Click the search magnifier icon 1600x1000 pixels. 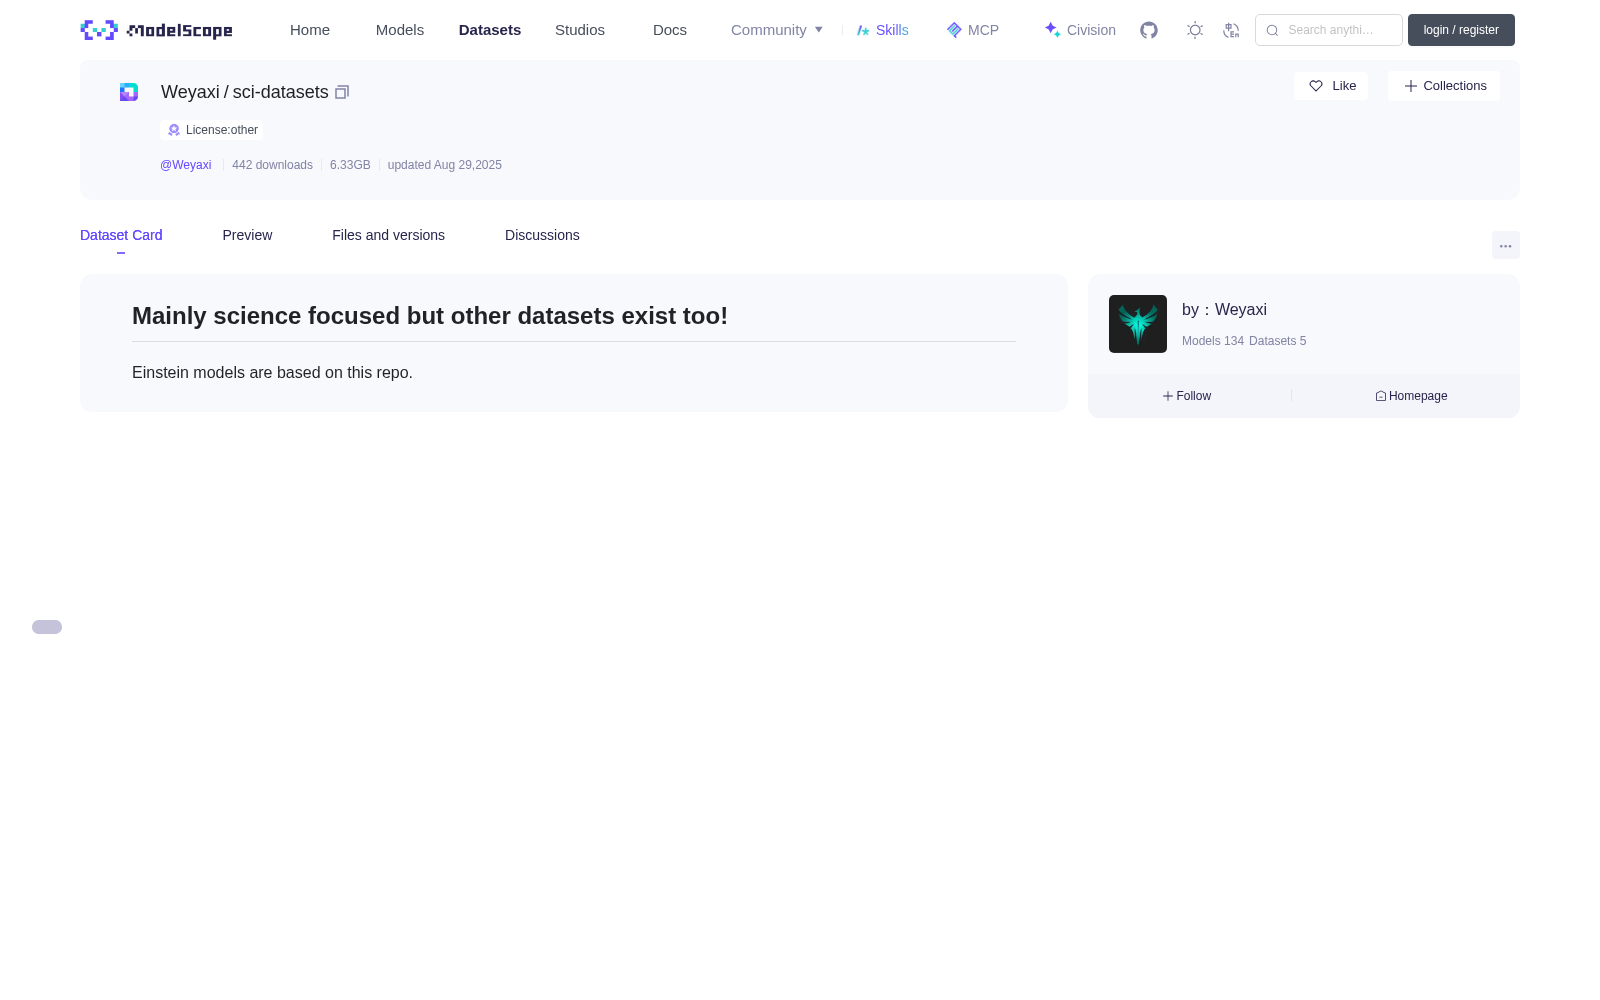pyautogui.click(x=1272, y=30)
